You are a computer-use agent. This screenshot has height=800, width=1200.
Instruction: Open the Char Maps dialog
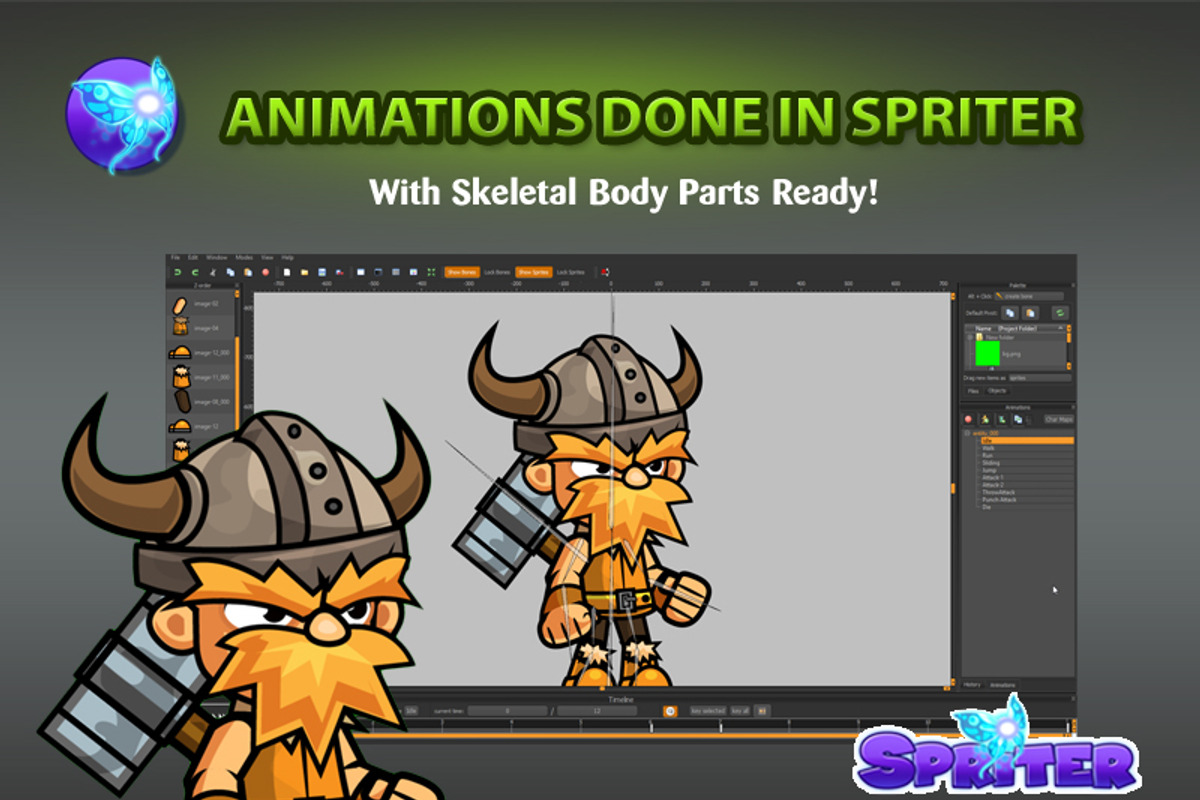(x=1057, y=419)
